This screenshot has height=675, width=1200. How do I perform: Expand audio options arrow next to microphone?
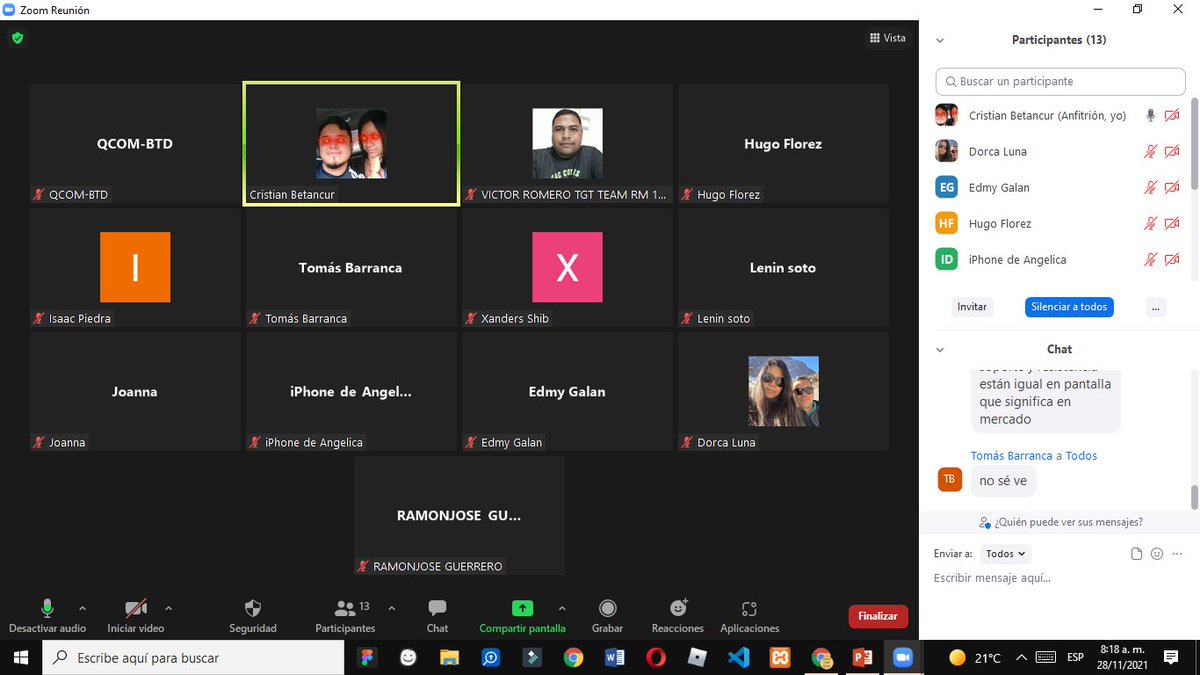(x=82, y=607)
